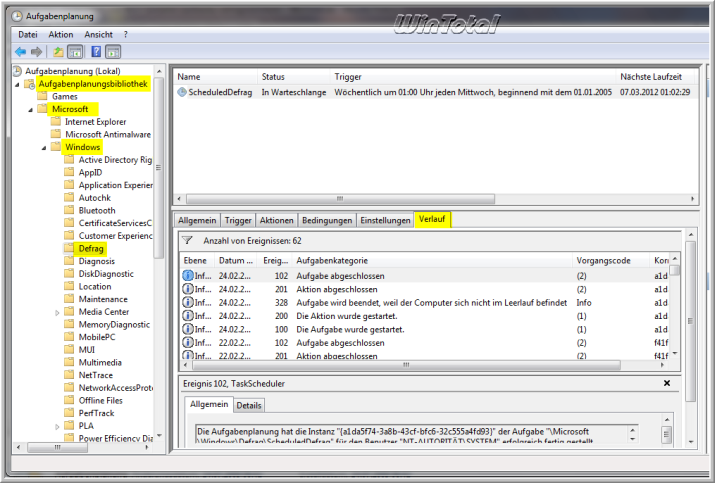Select the Offline Files folder
715x483 pixels.
(x=100, y=400)
